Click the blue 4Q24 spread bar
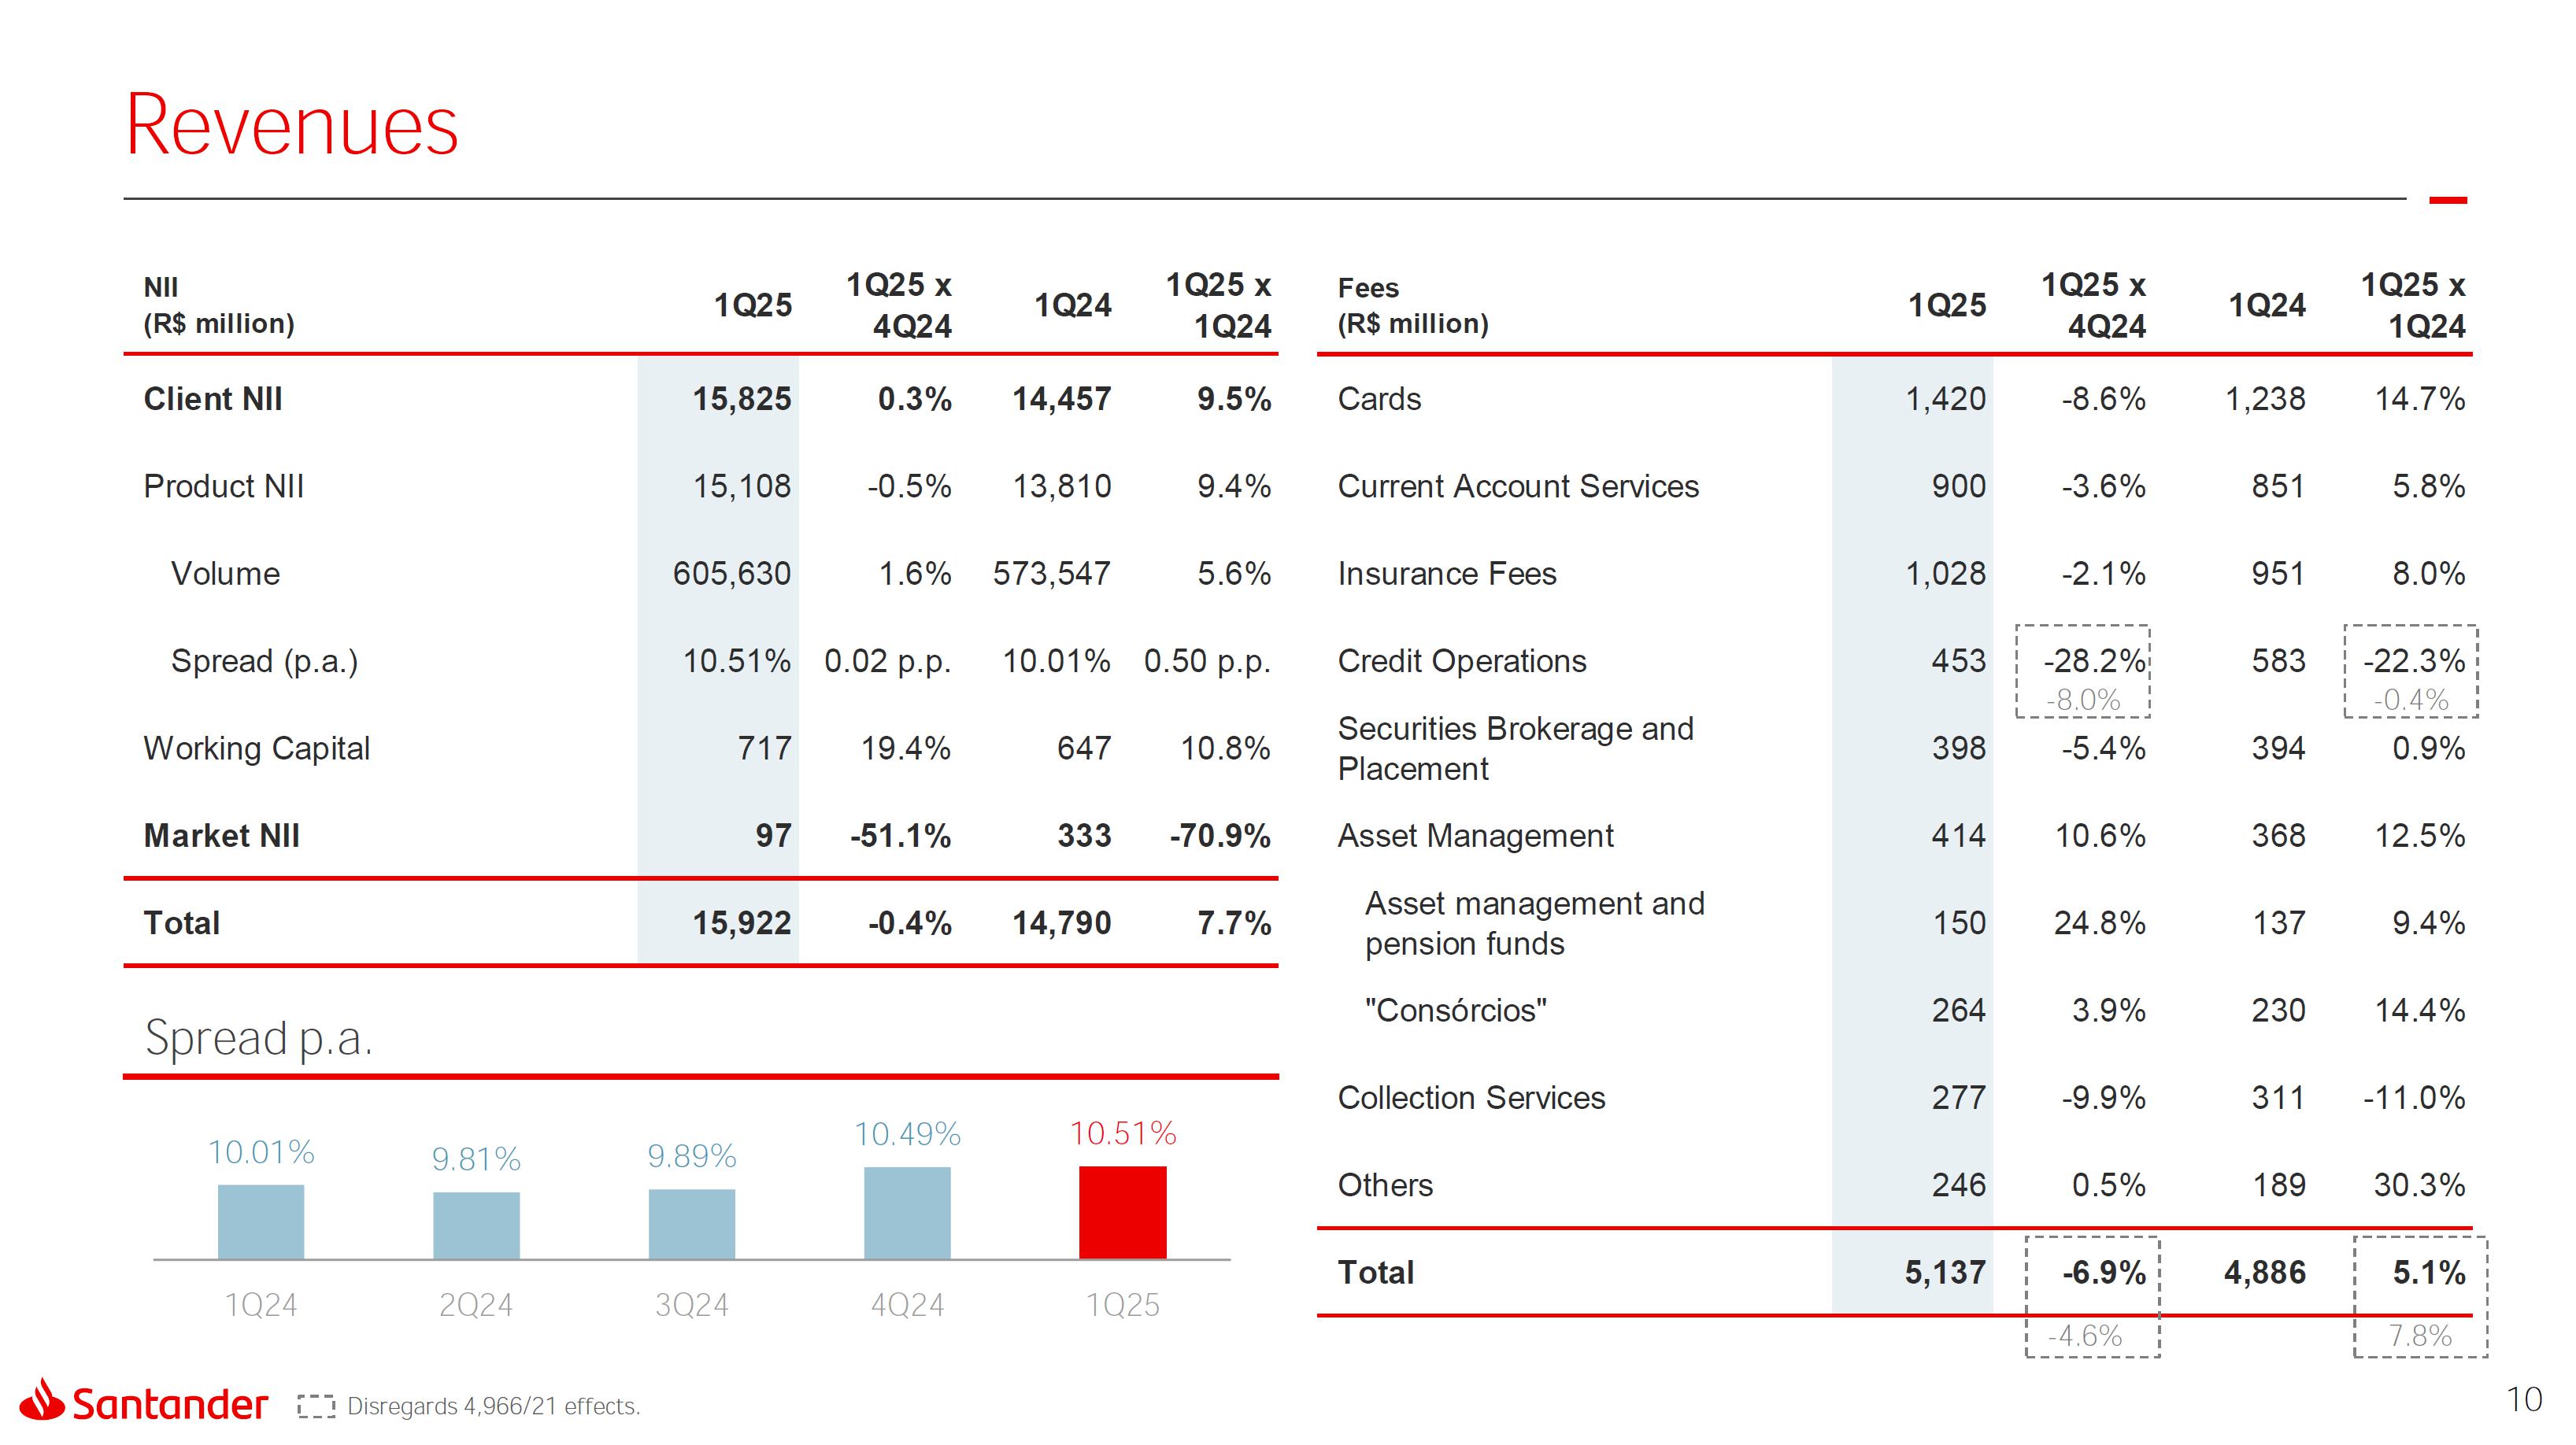This screenshot has height=1445, width=2576. (x=906, y=1212)
